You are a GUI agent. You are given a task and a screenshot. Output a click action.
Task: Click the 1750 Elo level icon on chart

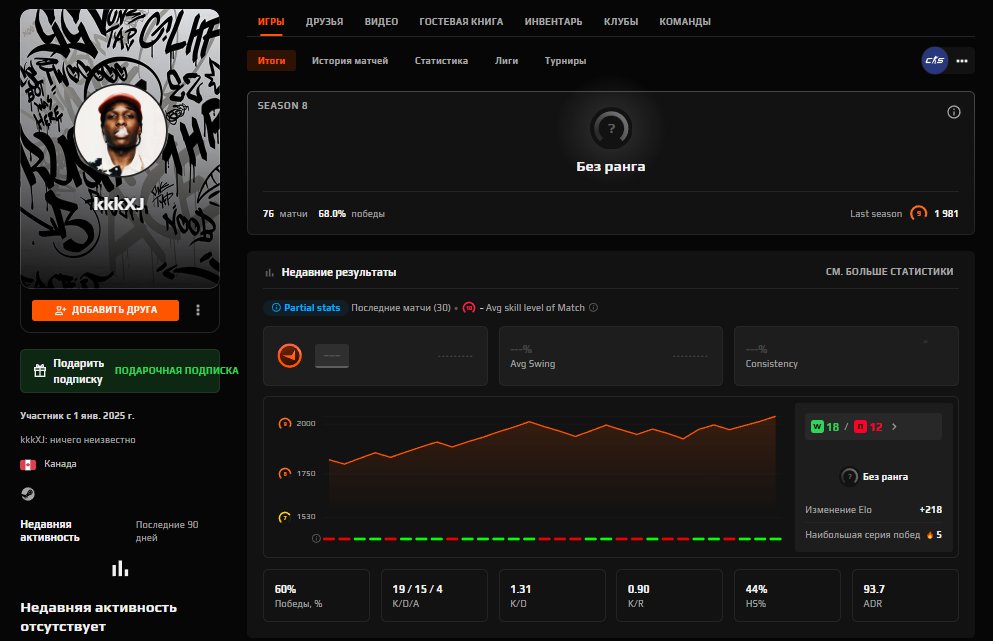point(285,473)
